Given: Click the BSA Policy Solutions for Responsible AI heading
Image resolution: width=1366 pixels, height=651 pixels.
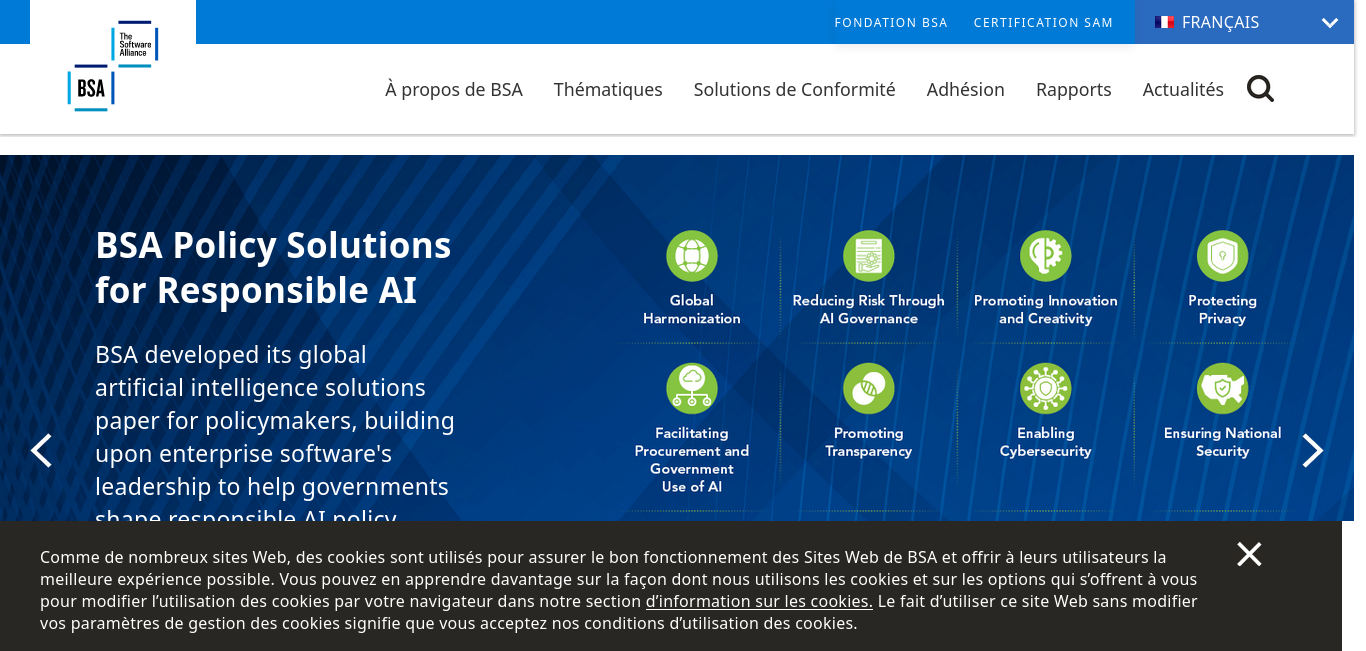Looking at the screenshot, I should coord(273,267).
